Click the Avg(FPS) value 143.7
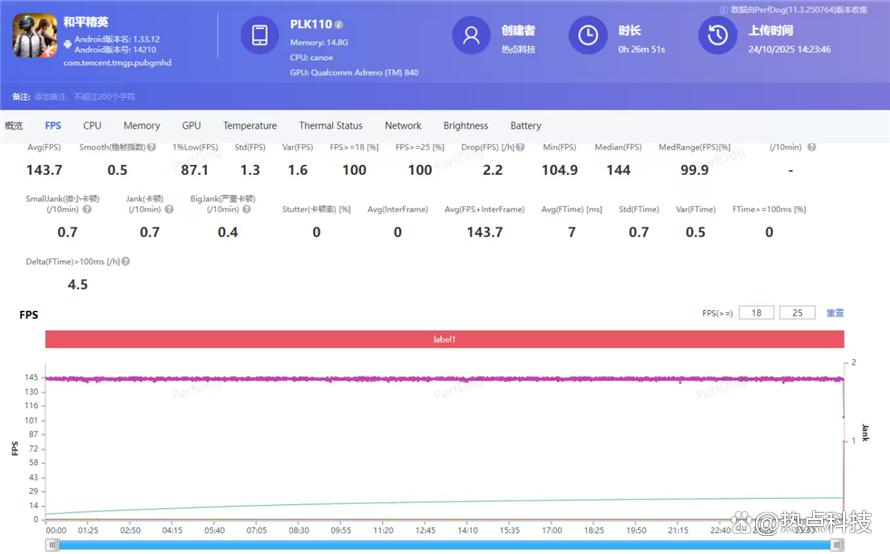 pyautogui.click(x=44, y=170)
